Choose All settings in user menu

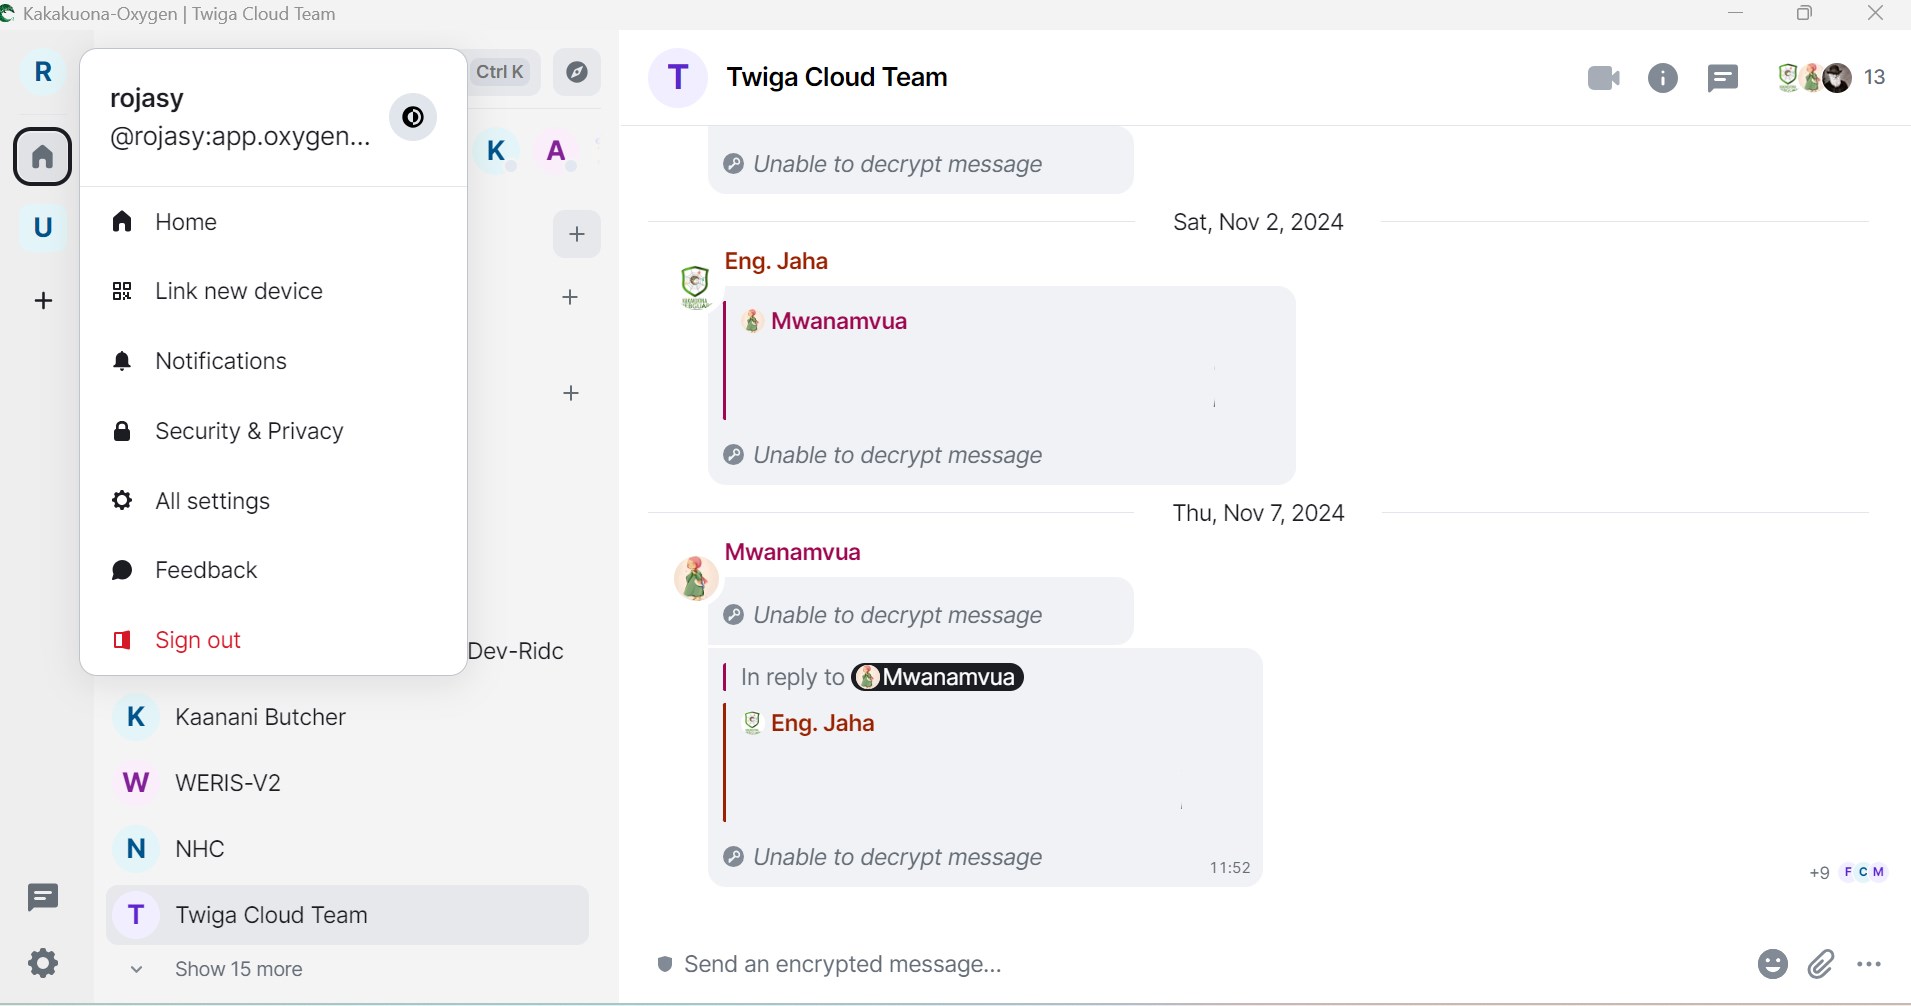[212, 501]
